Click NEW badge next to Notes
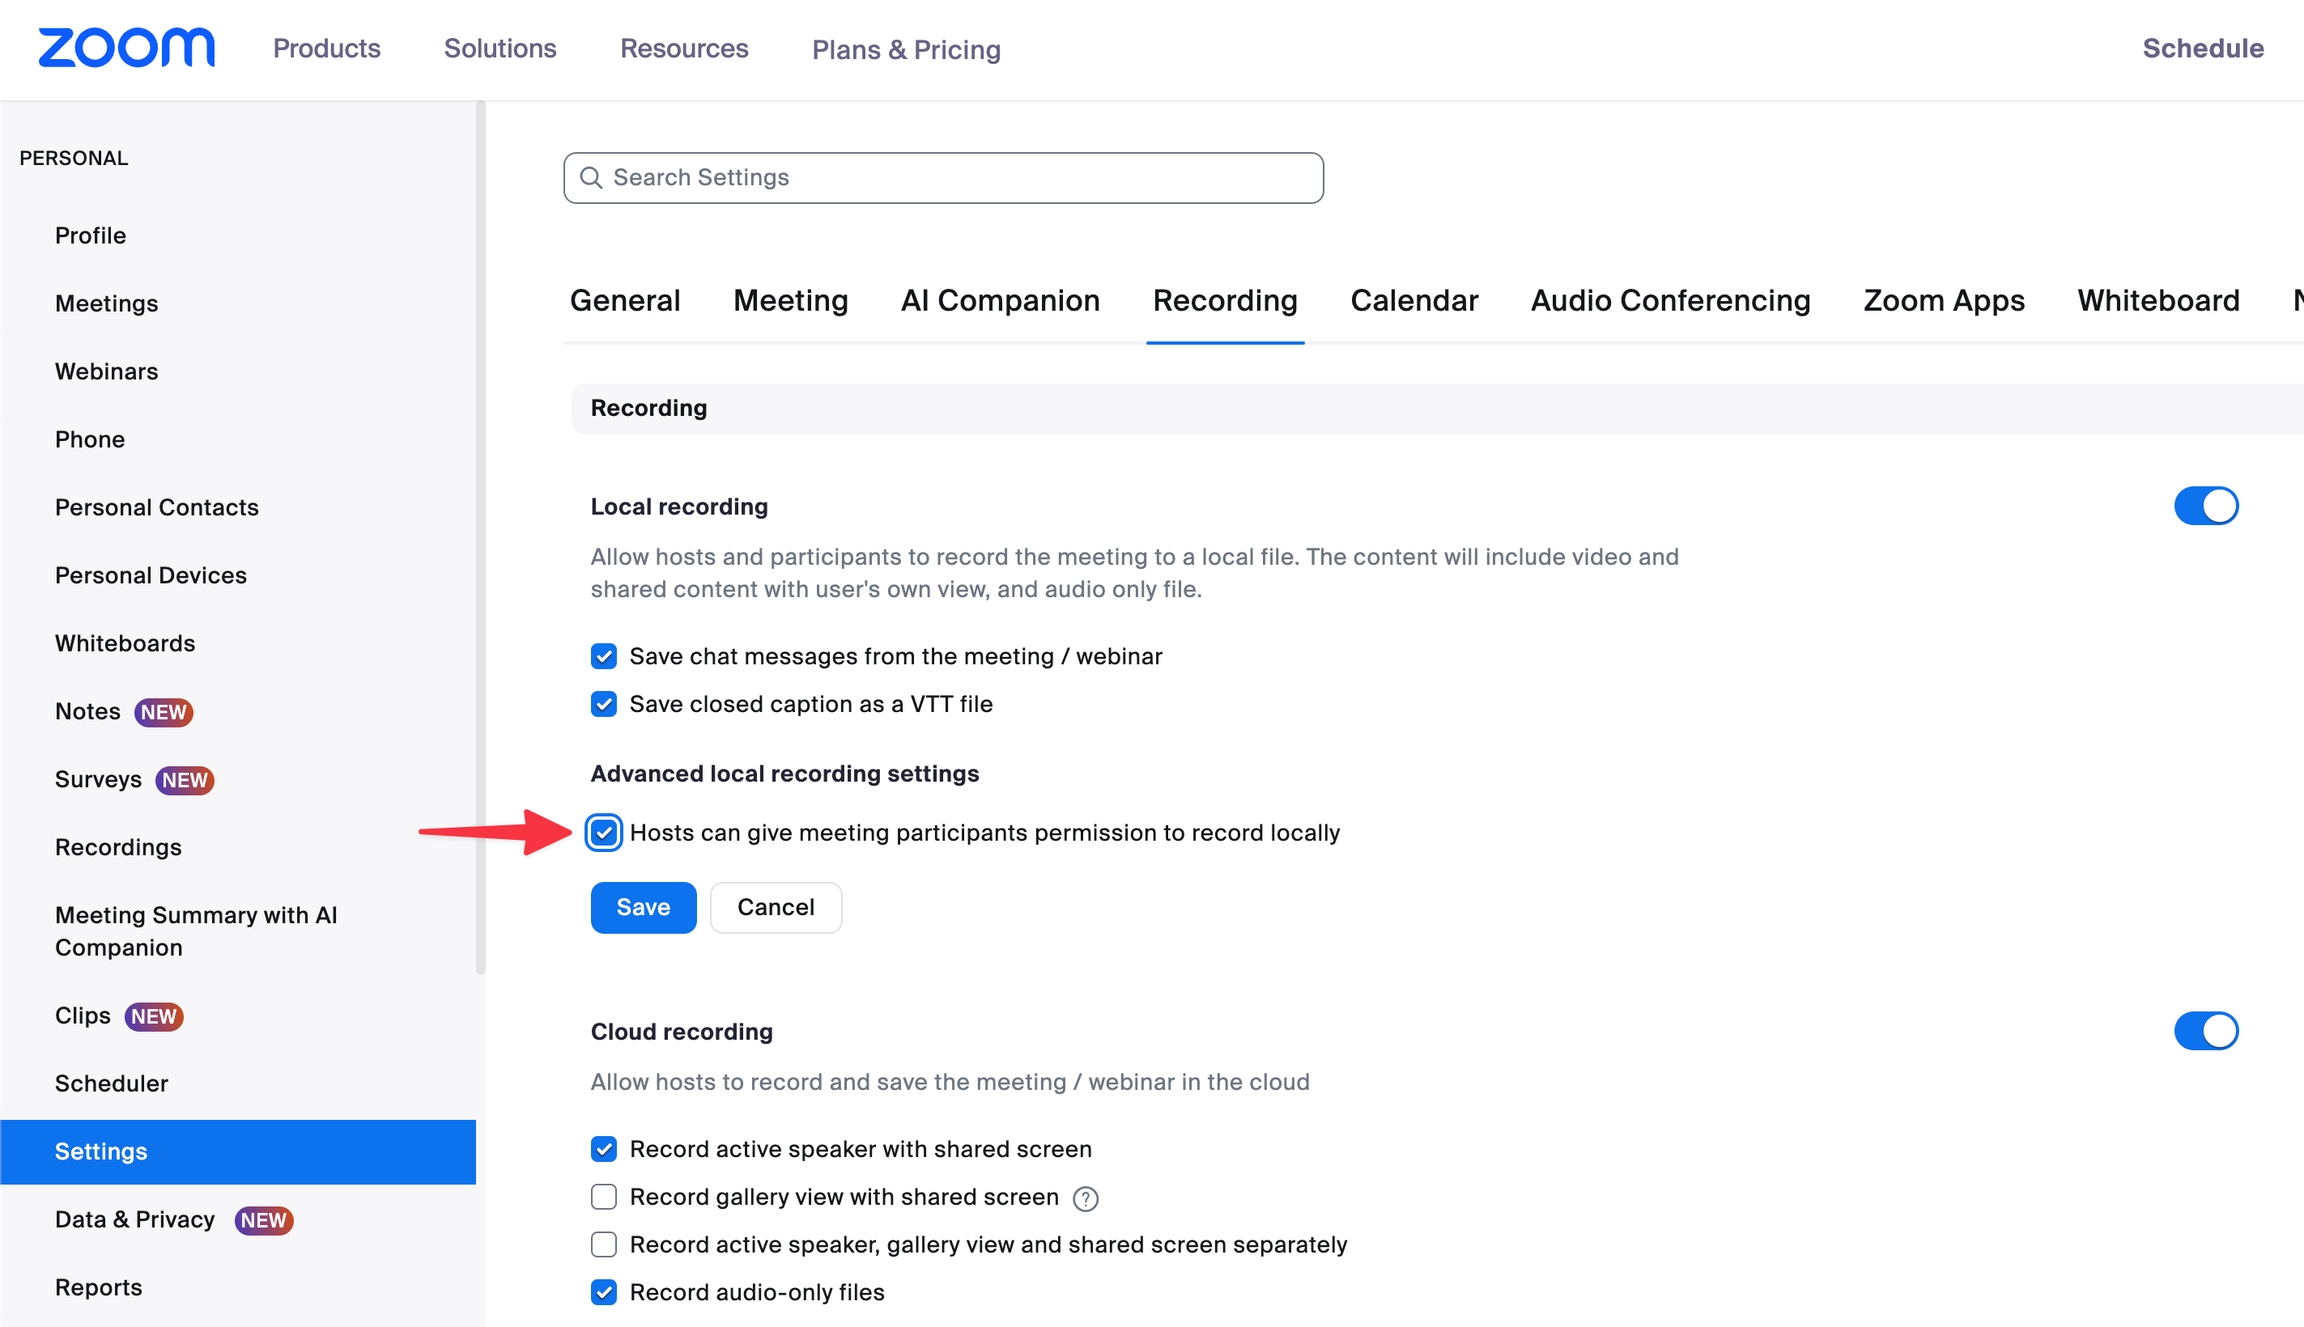 click(164, 712)
